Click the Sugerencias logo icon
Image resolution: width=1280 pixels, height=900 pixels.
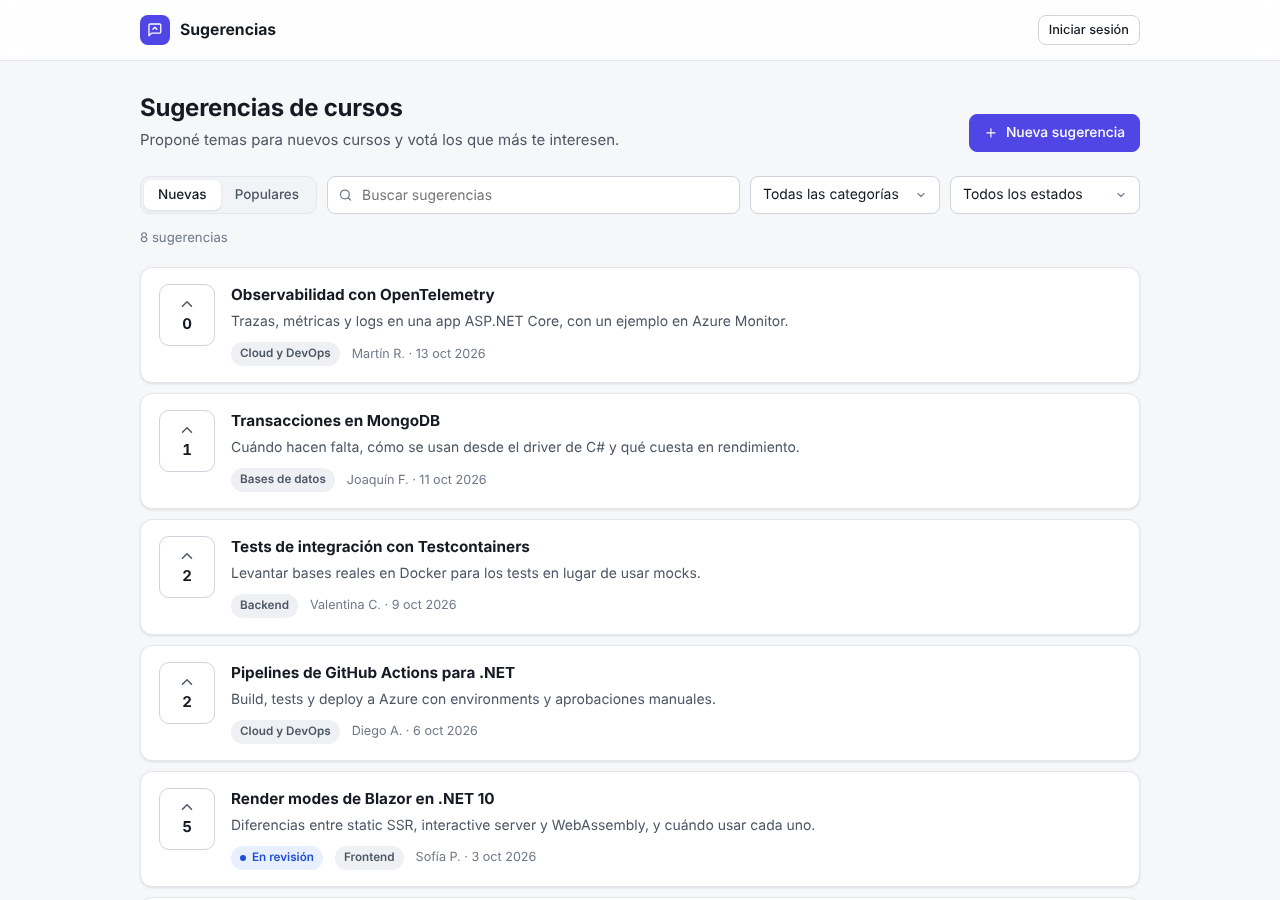click(x=155, y=30)
